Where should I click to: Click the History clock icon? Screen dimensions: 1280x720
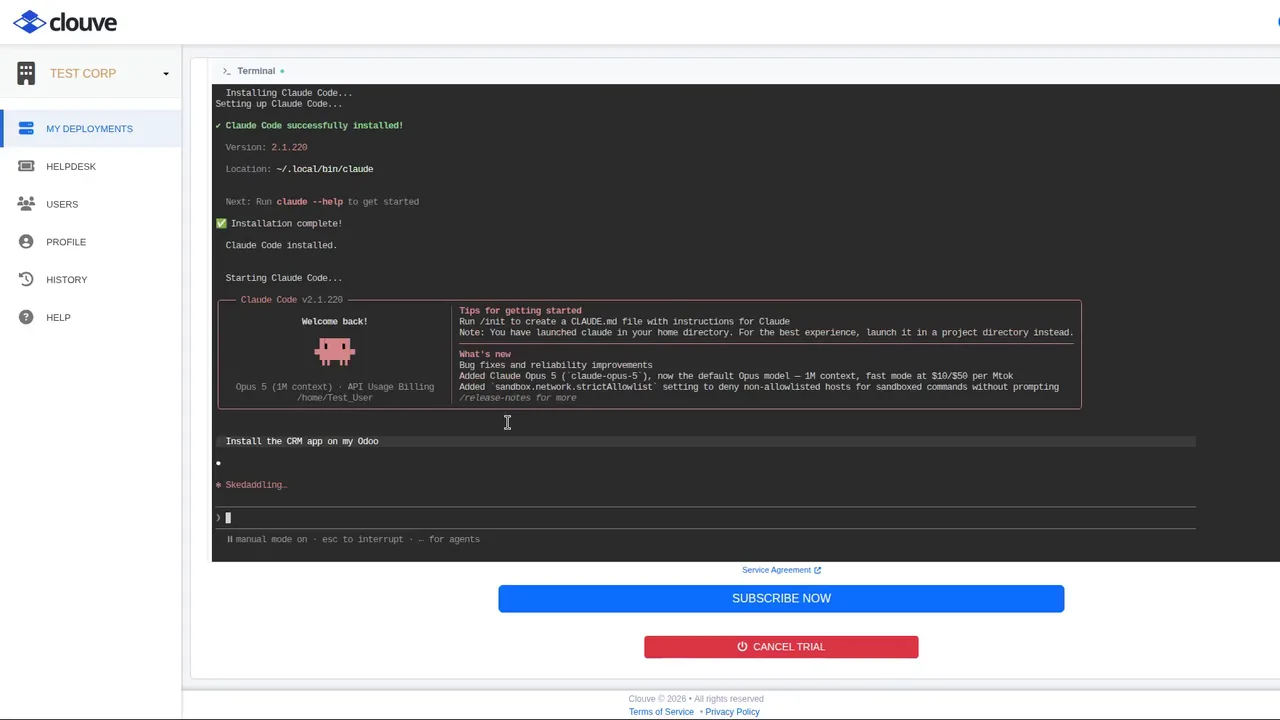tap(26, 279)
